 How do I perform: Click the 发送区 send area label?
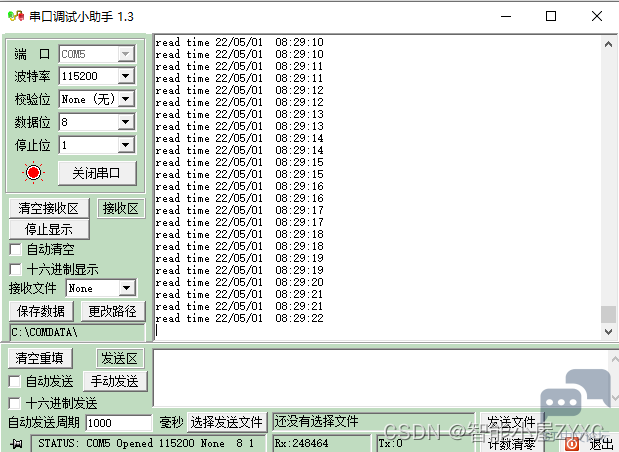click(121, 358)
